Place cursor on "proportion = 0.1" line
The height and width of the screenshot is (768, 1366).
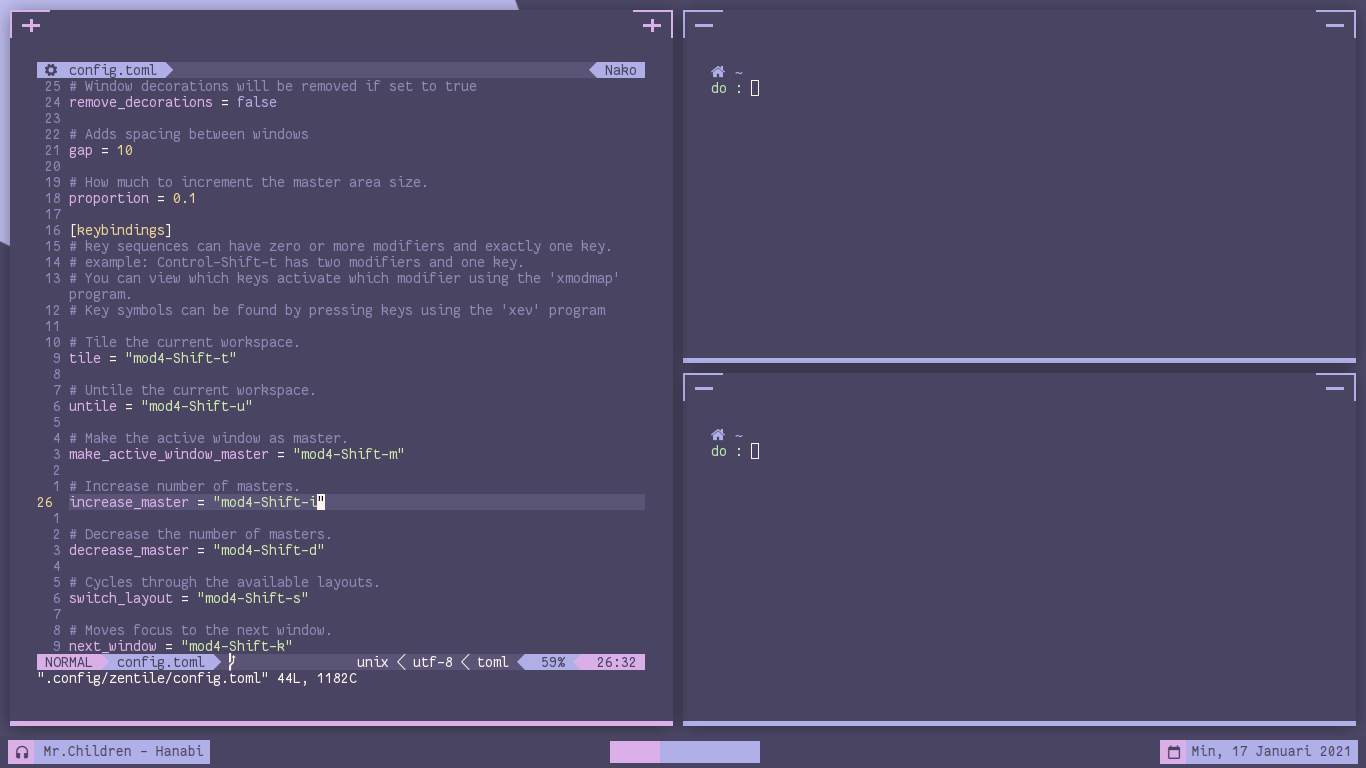click(x=133, y=198)
